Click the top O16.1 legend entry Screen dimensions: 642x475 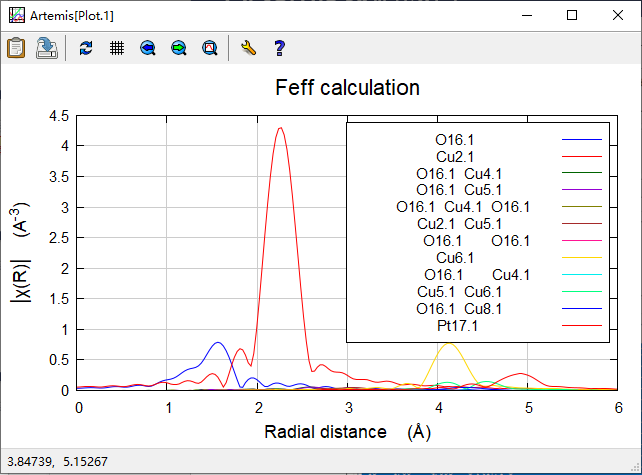click(x=455, y=140)
